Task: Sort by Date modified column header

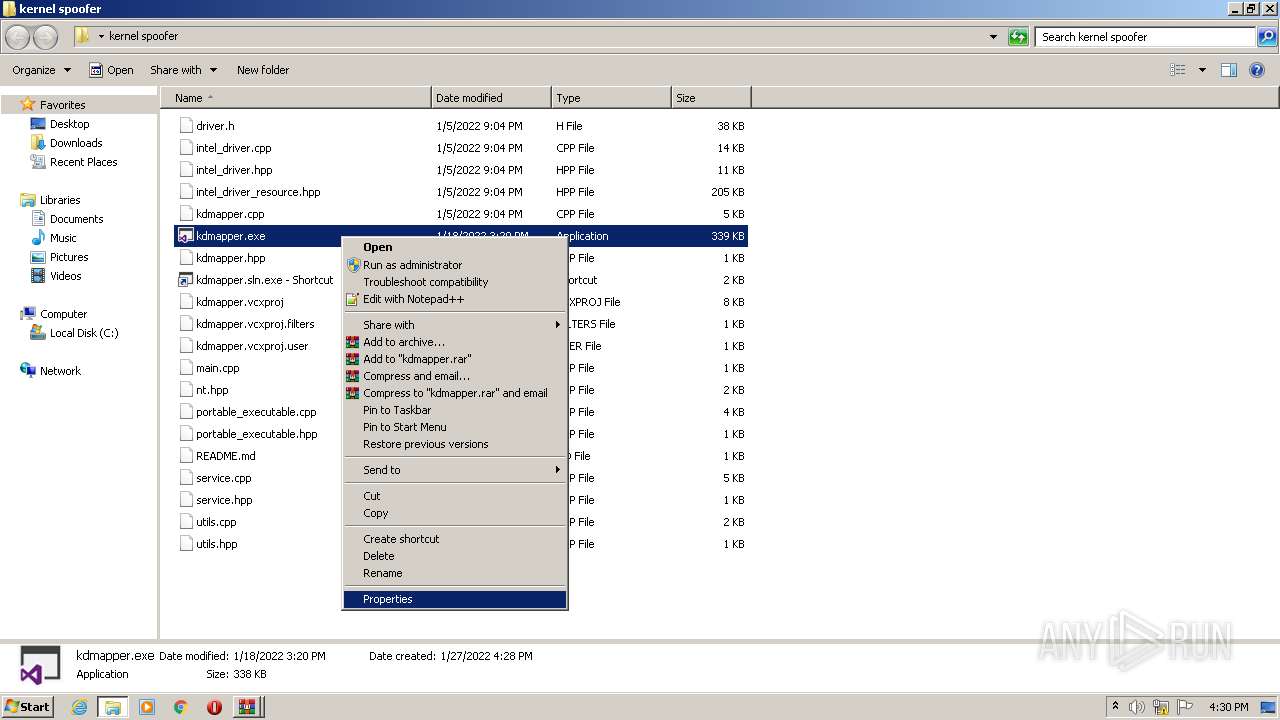Action: 491,98
